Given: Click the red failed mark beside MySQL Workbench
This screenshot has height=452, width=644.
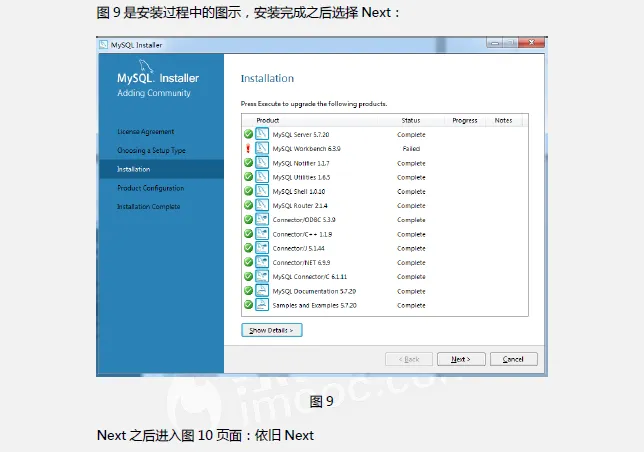Looking at the screenshot, I should [x=248, y=148].
